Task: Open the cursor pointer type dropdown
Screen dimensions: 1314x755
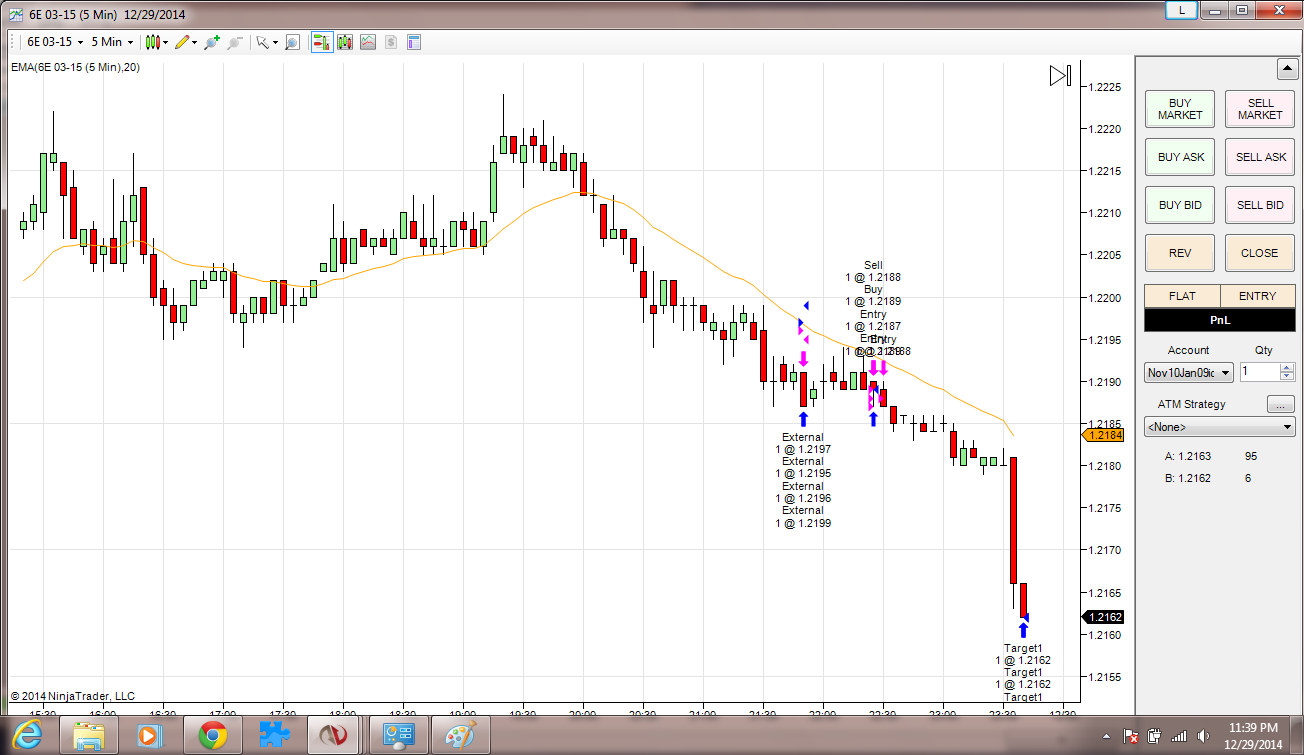Action: (265, 42)
